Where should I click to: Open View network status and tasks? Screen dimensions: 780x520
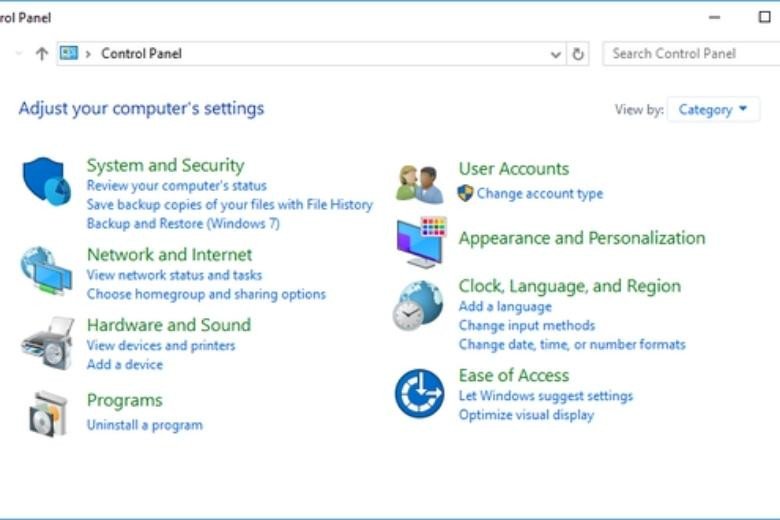(174, 275)
